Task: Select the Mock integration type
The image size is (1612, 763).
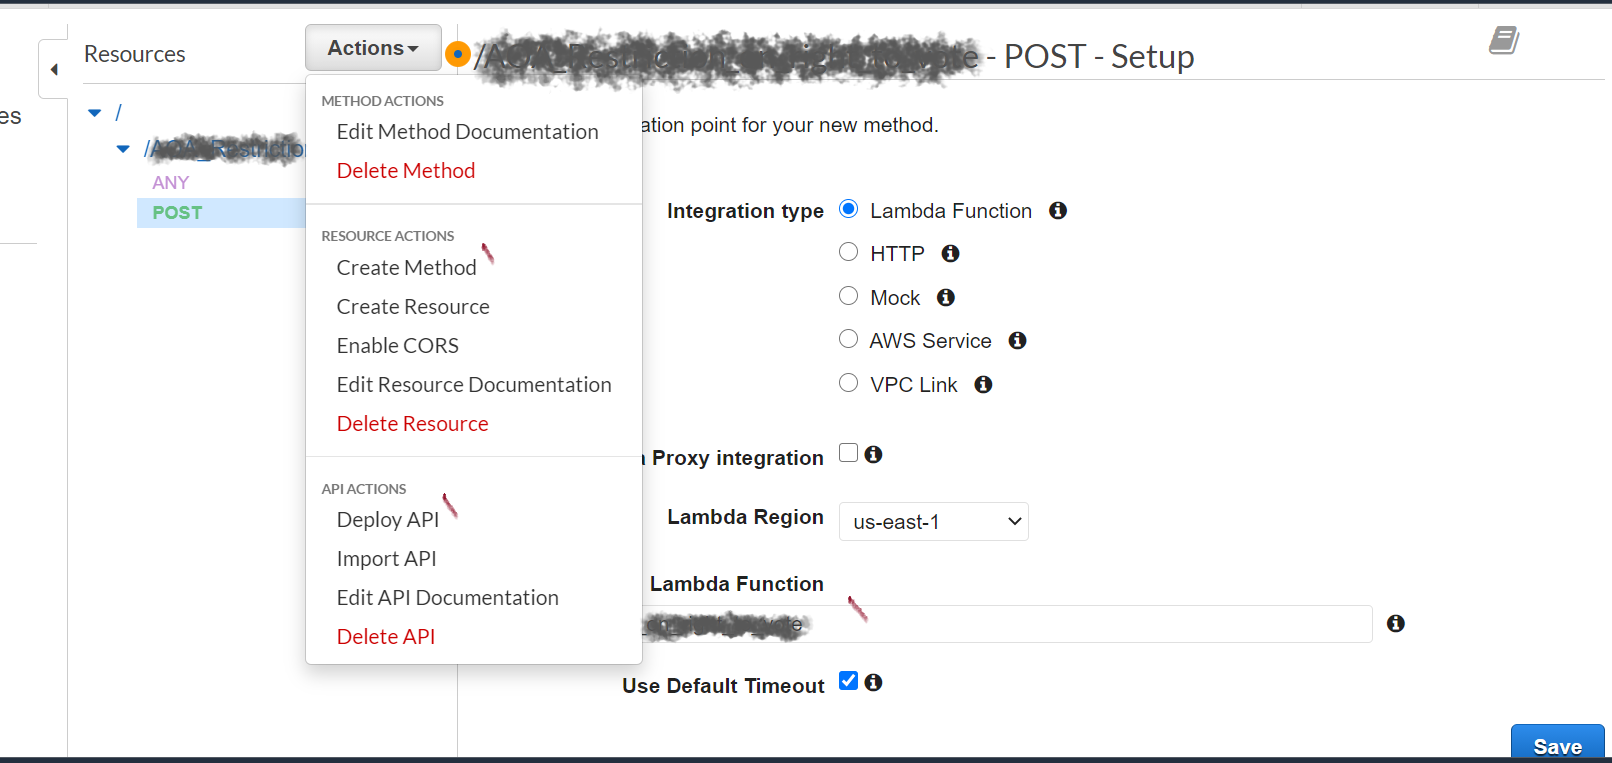Action: [x=848, y=296]
